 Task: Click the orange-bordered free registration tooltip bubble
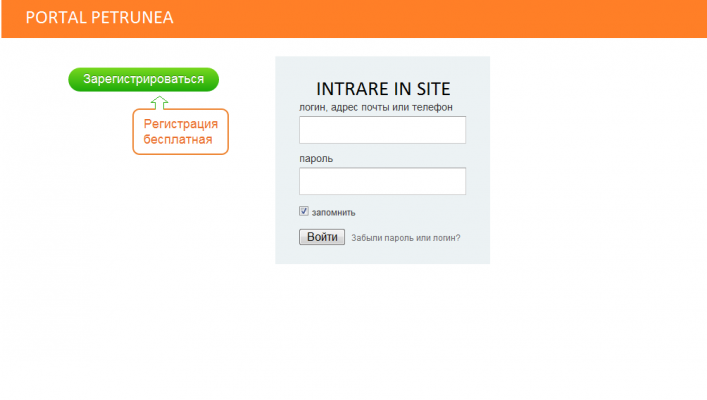pyautogui.click(x=181, y=132)
